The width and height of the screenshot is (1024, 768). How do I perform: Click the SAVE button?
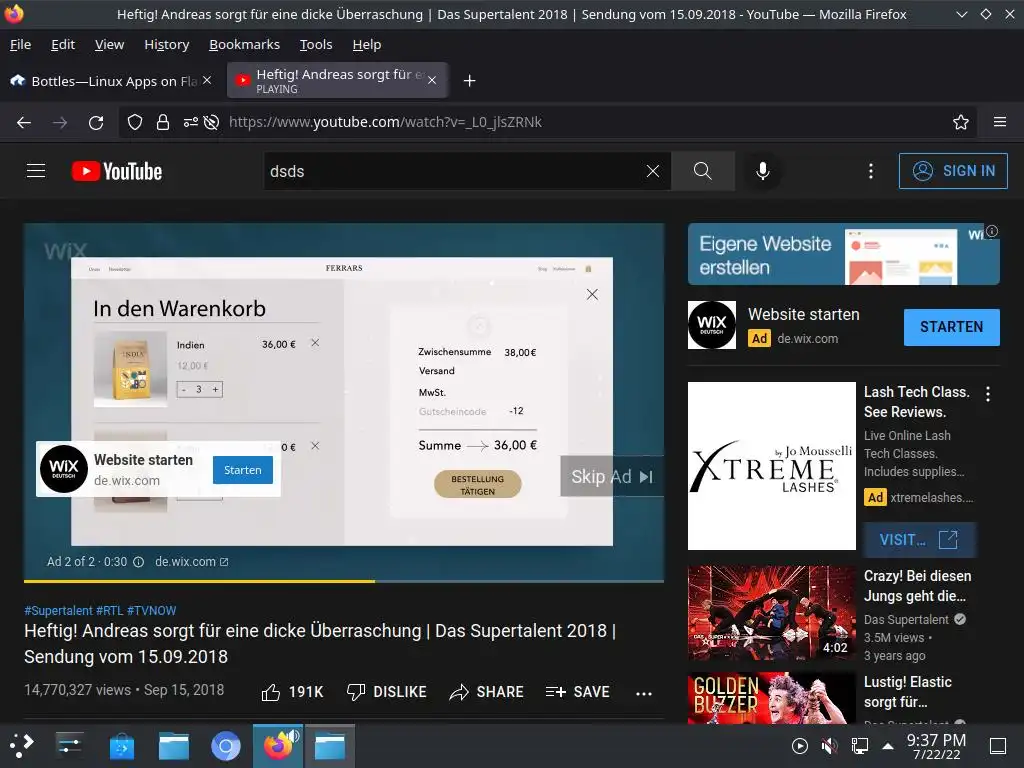coord(577,692)
